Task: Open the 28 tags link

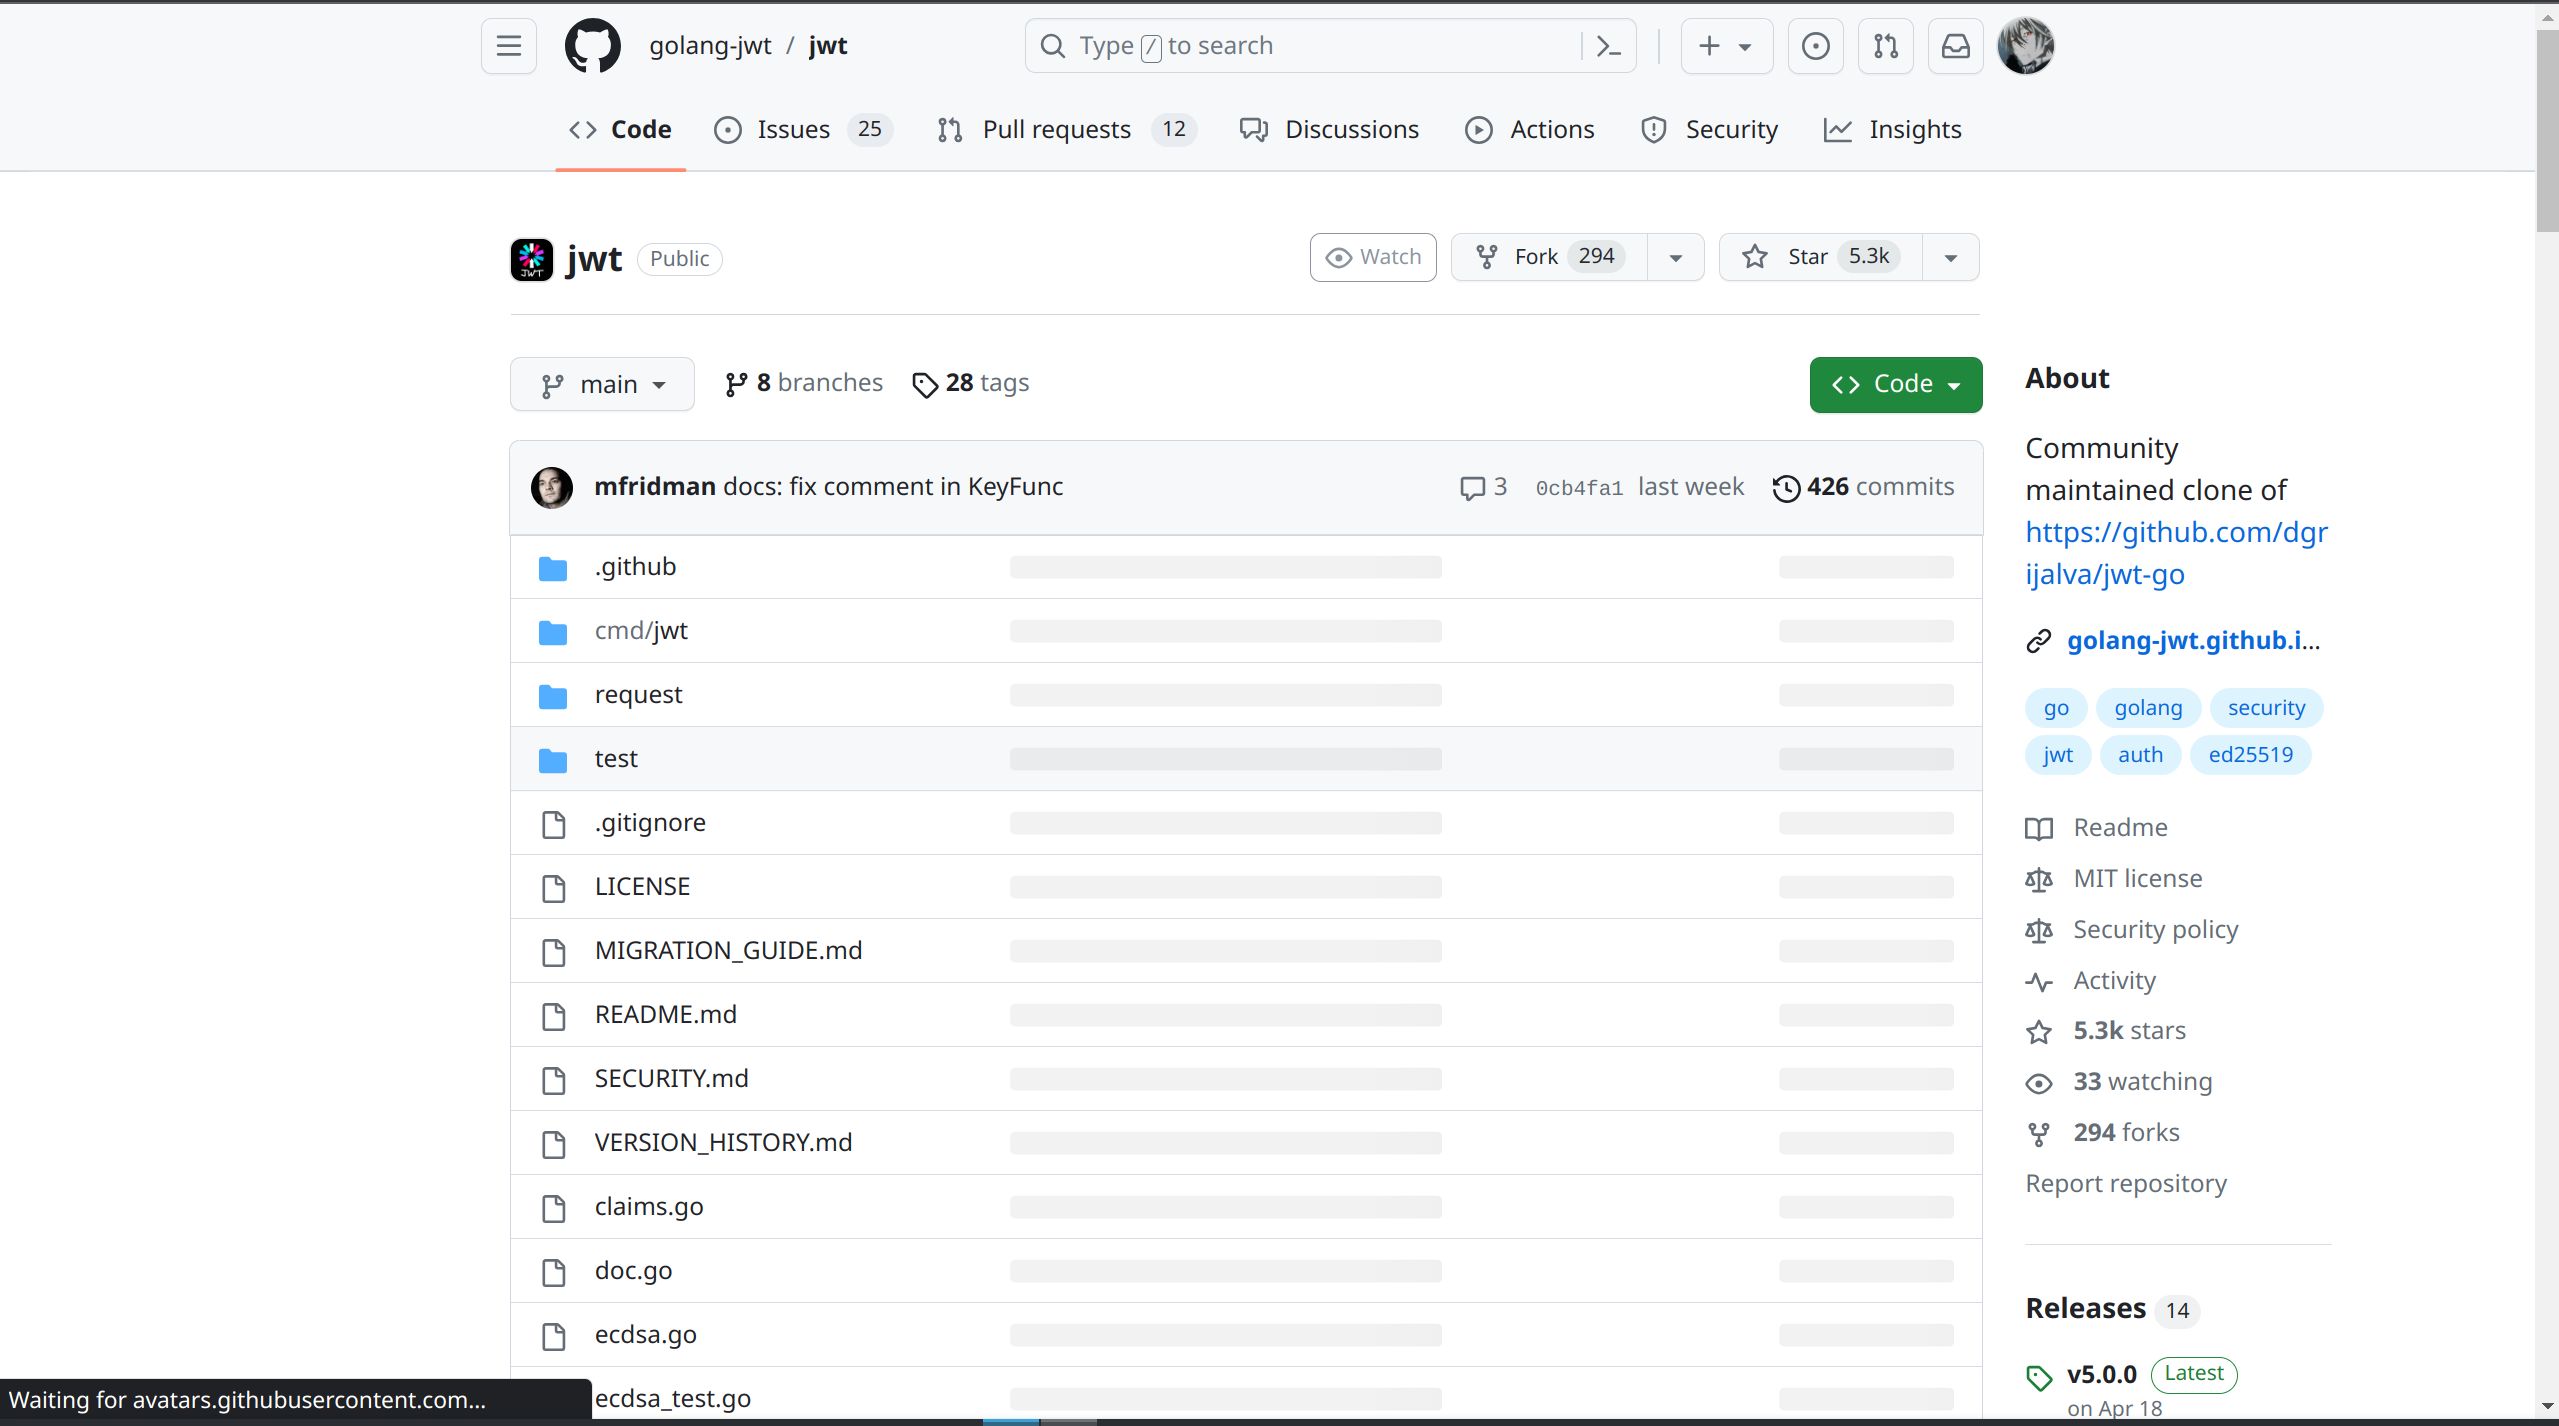Action: [x=970, y=383]
